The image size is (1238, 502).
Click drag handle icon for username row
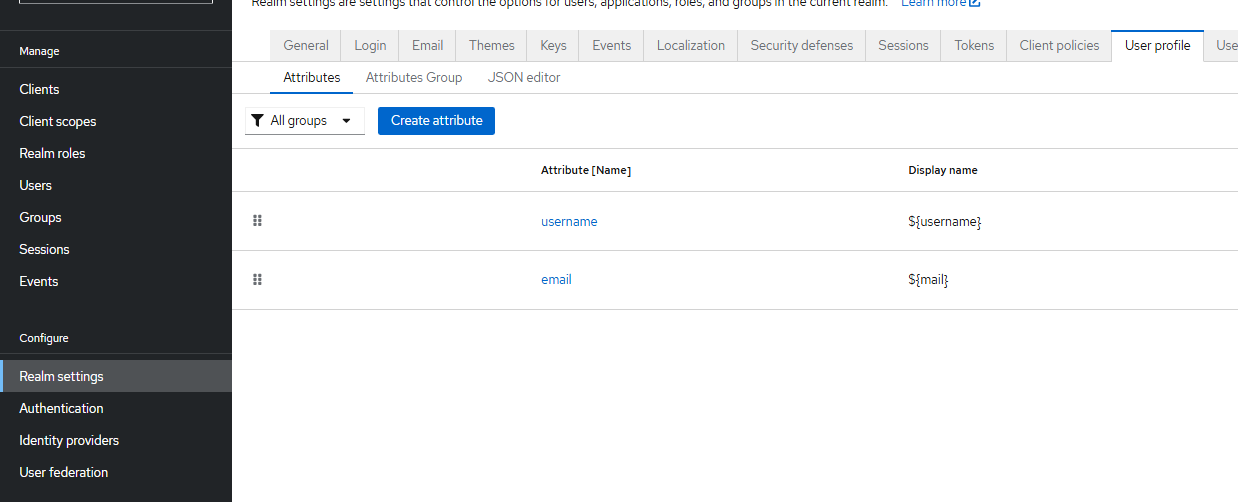click(257, 221)
